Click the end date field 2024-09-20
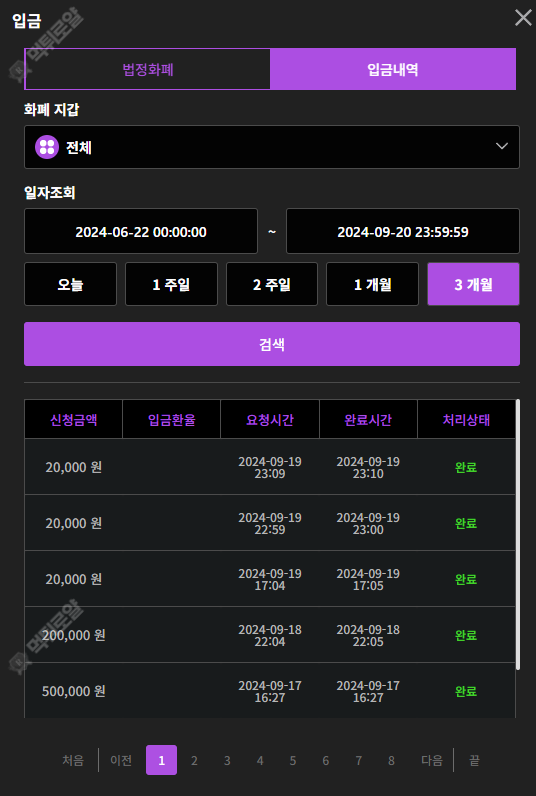This screenshot has height=796, width=536. point(403,231)
